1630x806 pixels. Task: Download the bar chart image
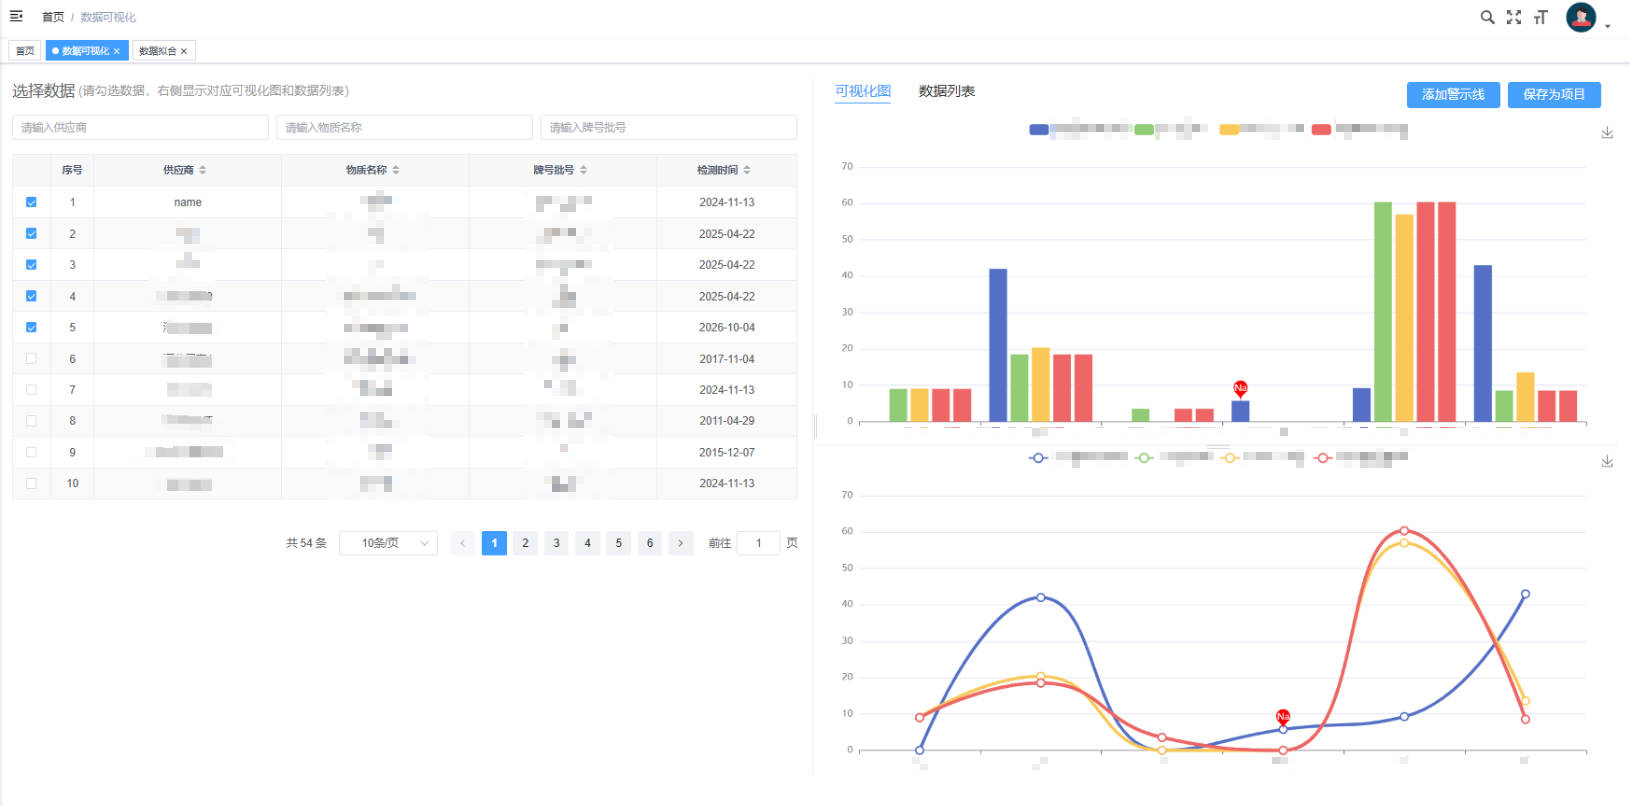[1607, 132]
